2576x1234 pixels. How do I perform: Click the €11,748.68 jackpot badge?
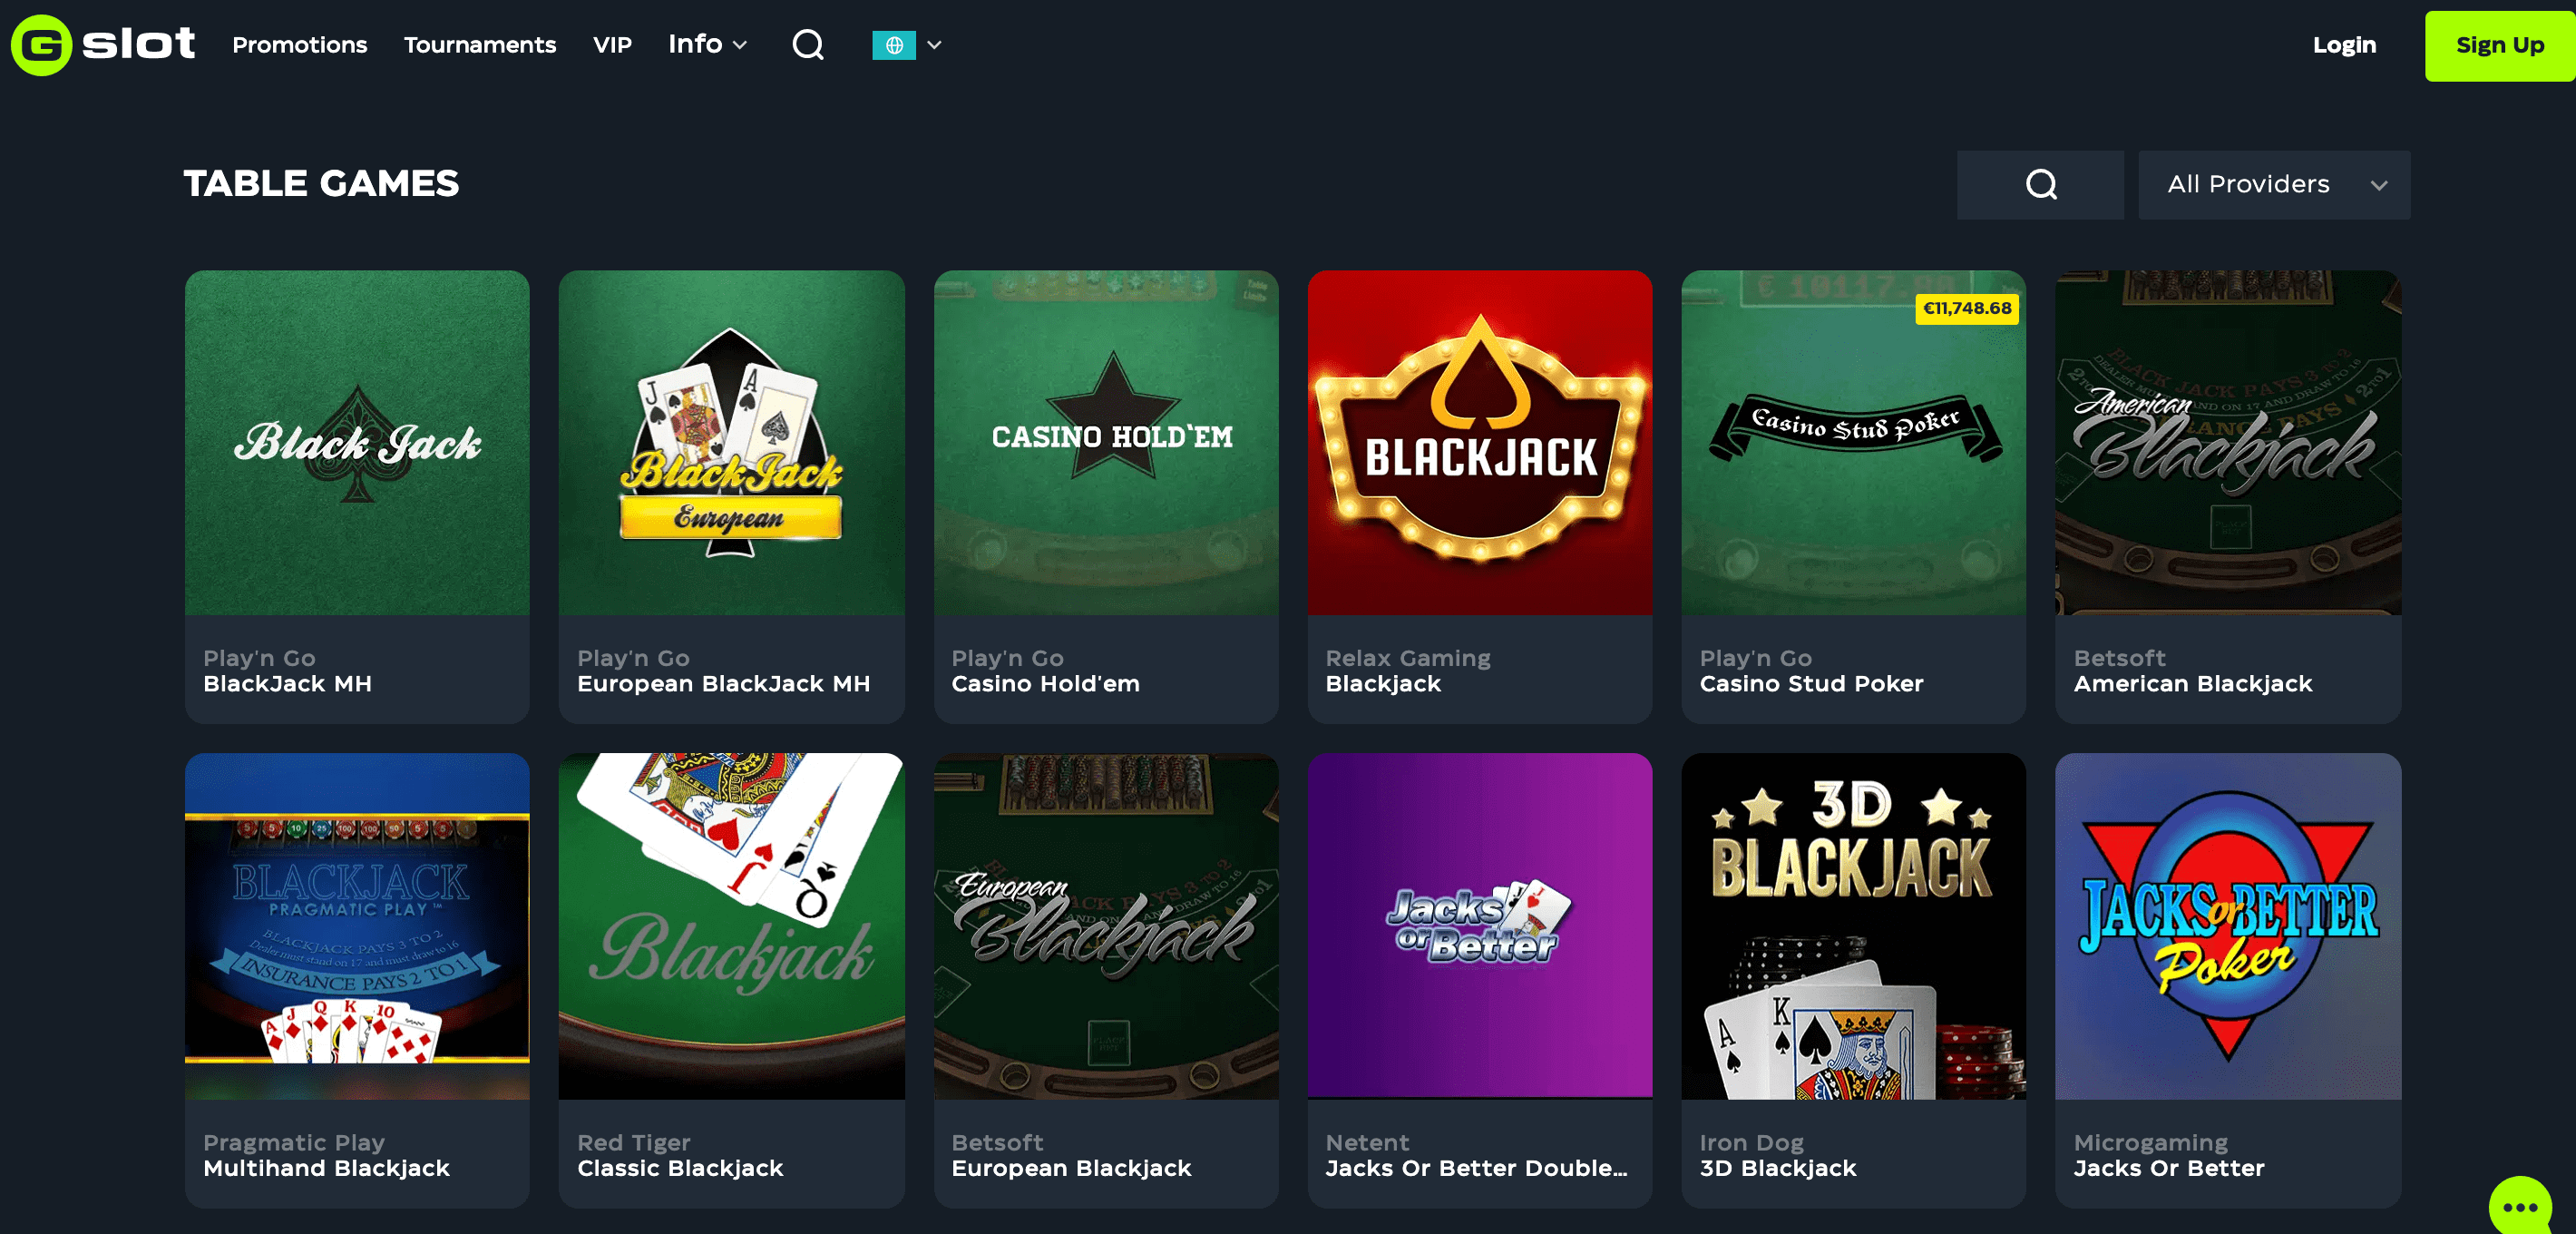pos(1967,308)
